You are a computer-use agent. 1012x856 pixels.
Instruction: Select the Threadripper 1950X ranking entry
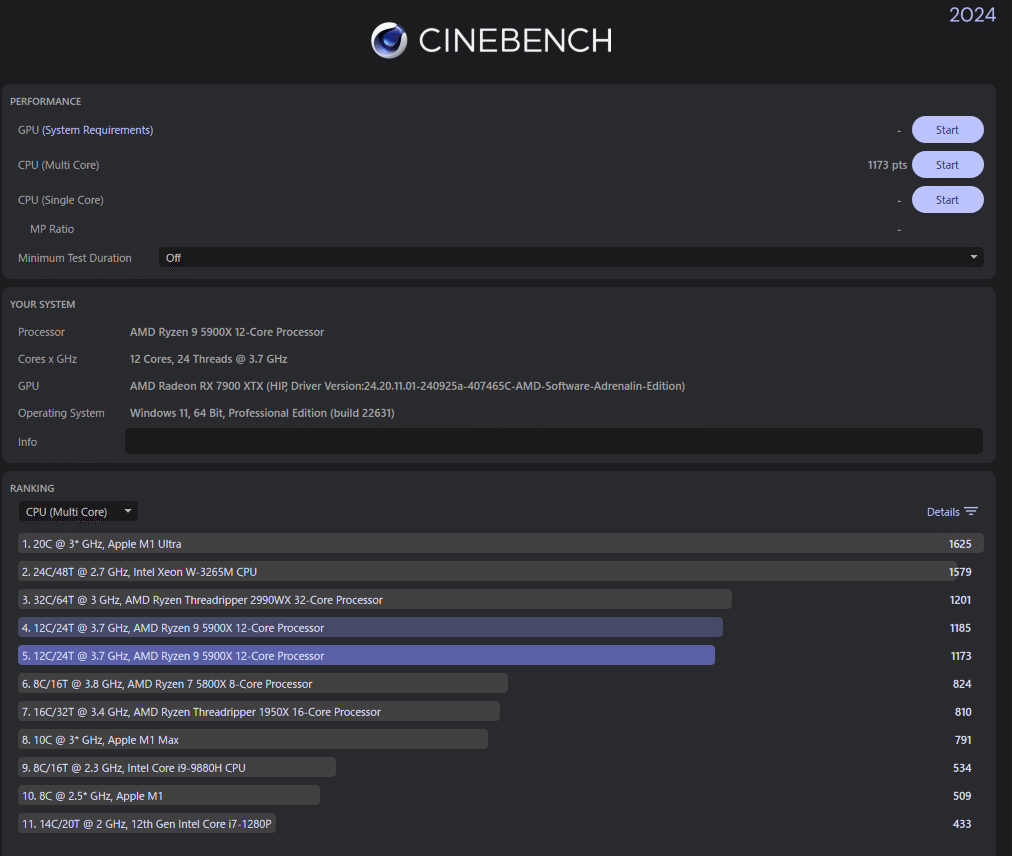259,712
